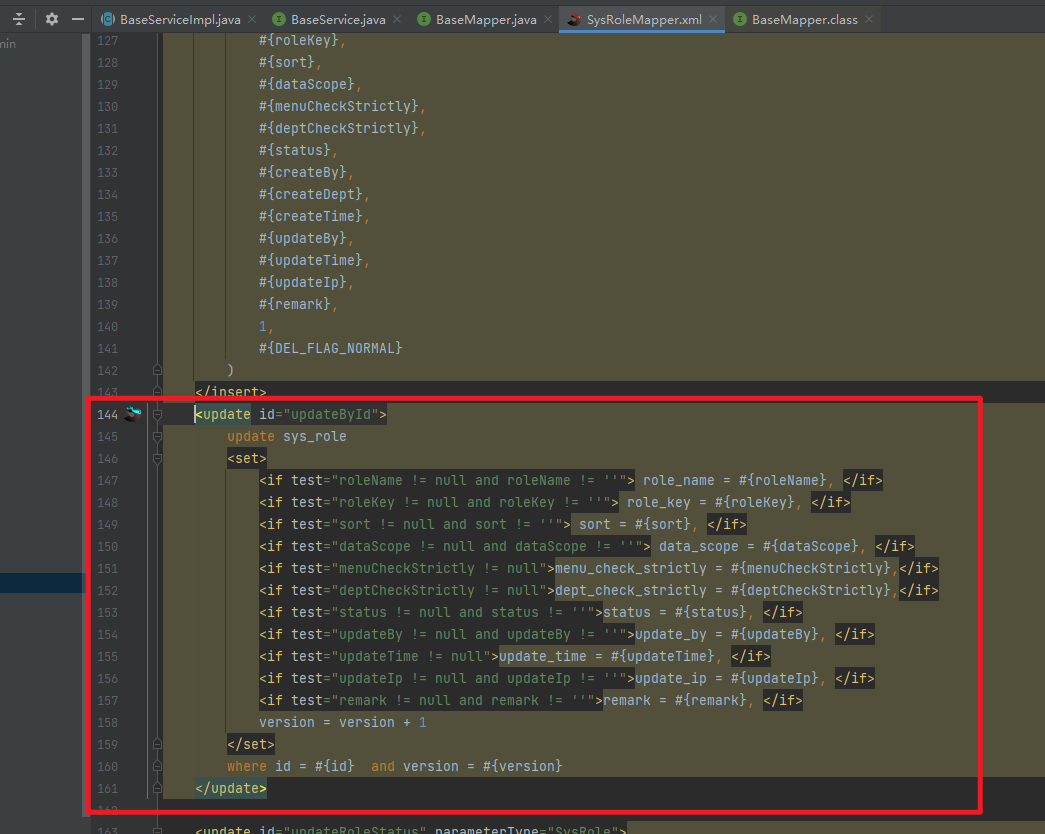Close the SysRoleMapper.xml tab
Screen dimensions: 1045x834
(712, 19)
